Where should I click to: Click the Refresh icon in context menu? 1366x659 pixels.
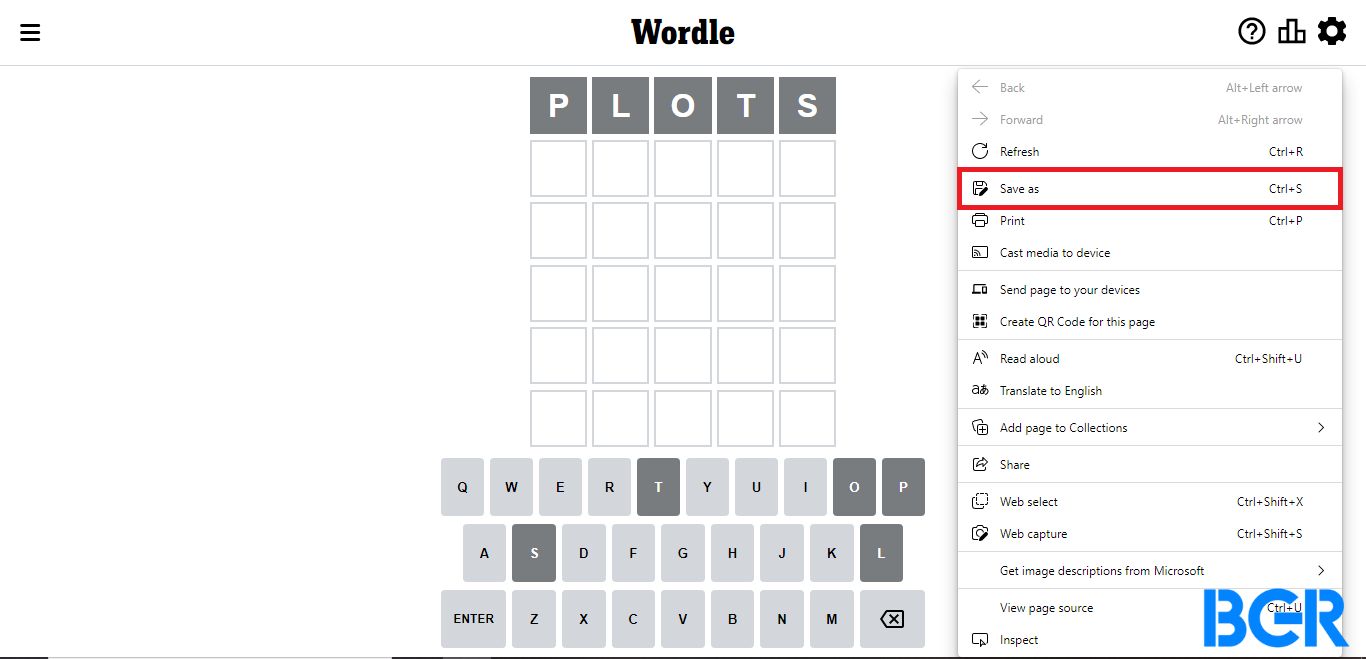980,152
